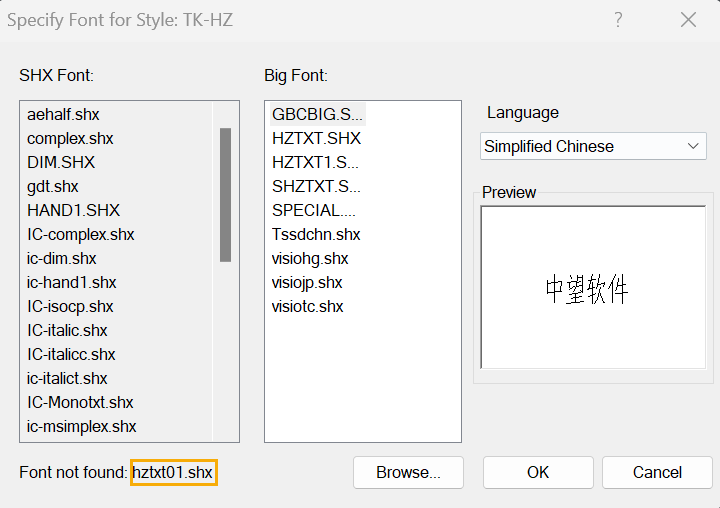The width and height of the screenshot is (720, 508).
Task: Select SHZTXT big font item
Action: [316, 186]
